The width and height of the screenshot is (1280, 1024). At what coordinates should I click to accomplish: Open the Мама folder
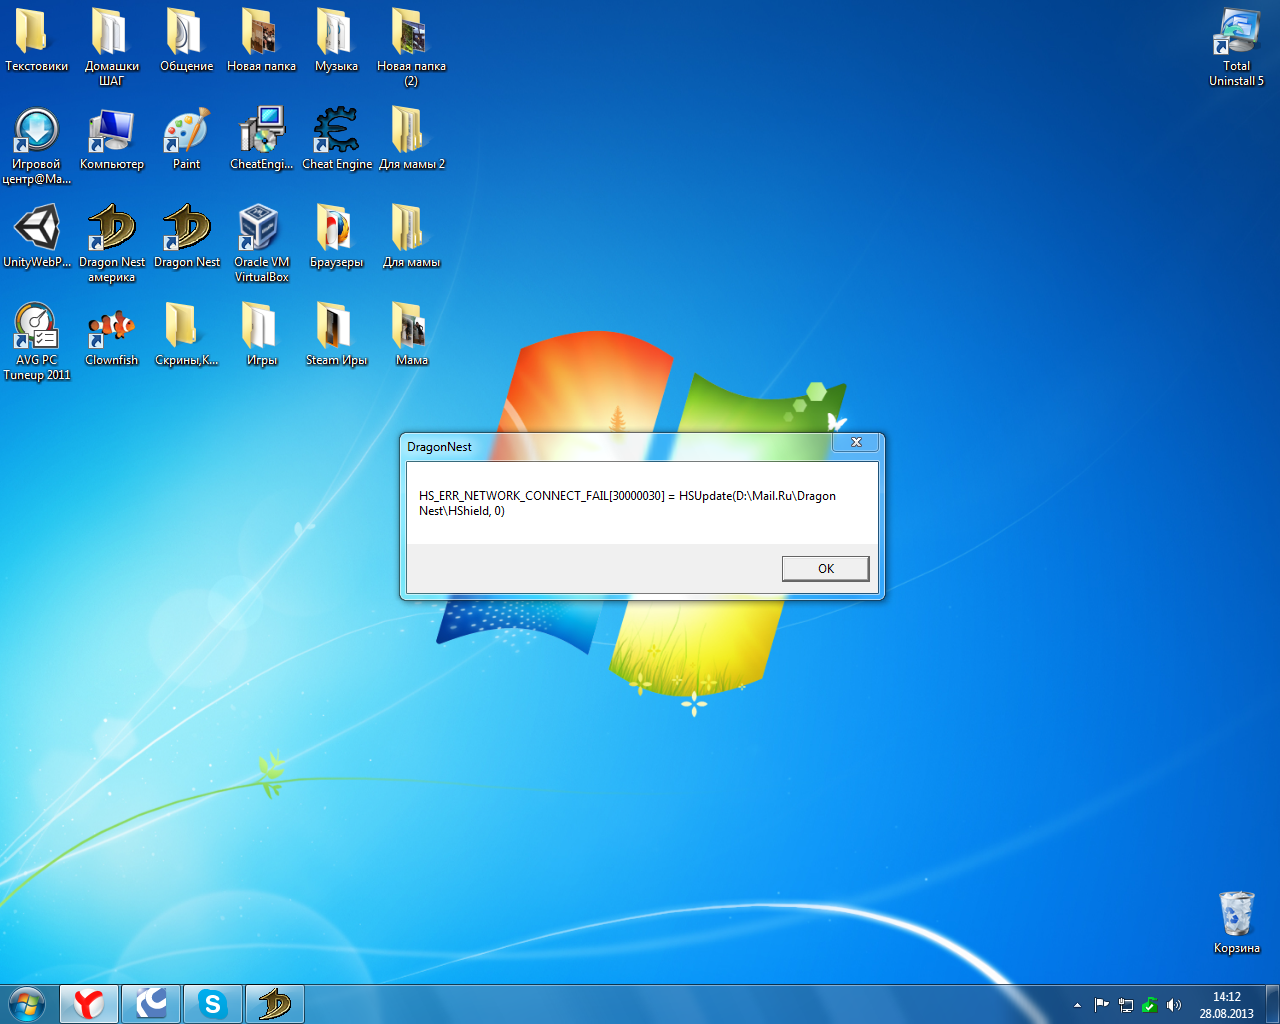(411, 334)
